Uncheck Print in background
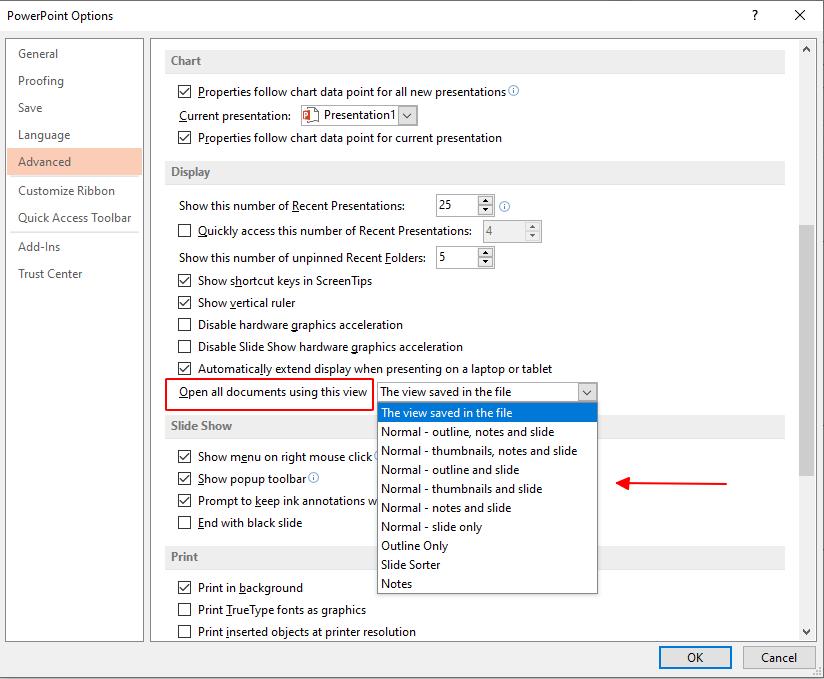This screenshot has width=824, height=679. coord(185,588)
